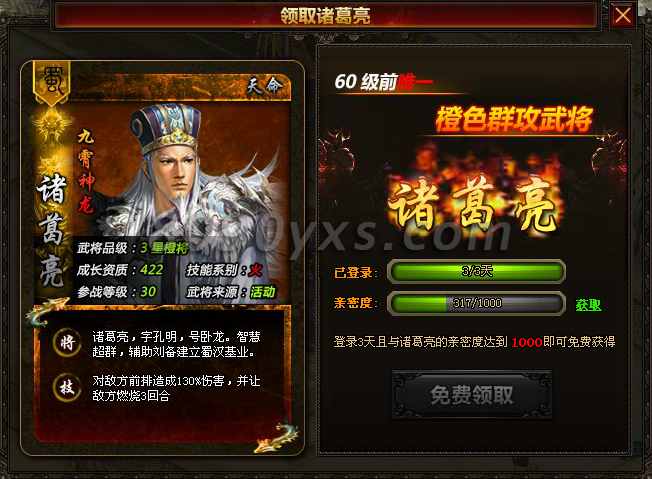The height and width of the screenshot is (479, 652).
Task: Click the gold dragon ornament above name
Action: tap(51, 125)
